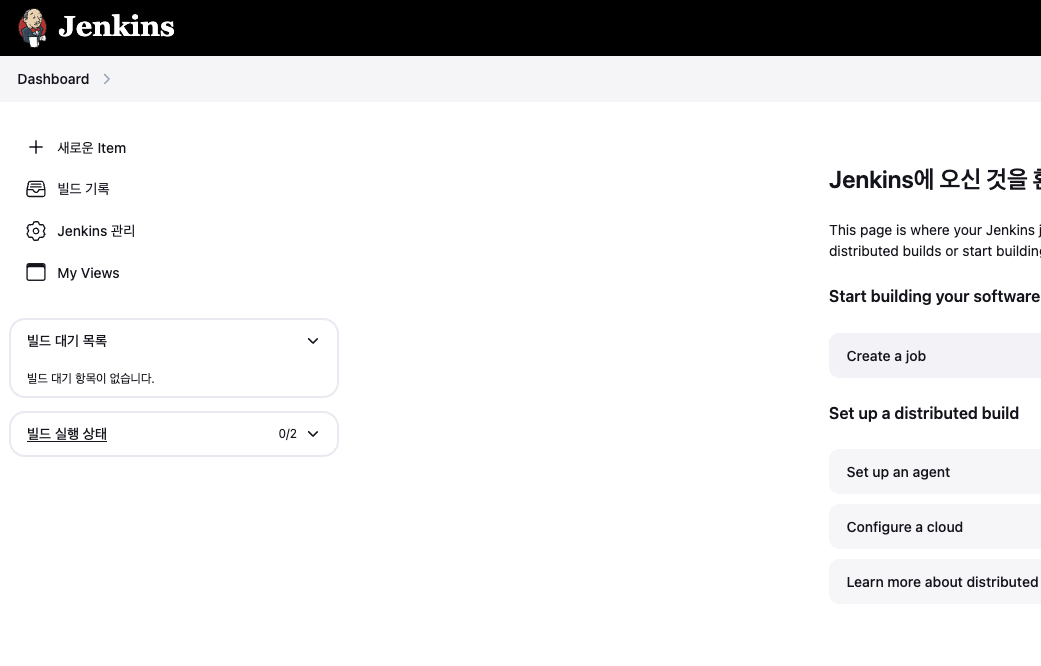
Task: Open My Views
Action: point(88,273)
